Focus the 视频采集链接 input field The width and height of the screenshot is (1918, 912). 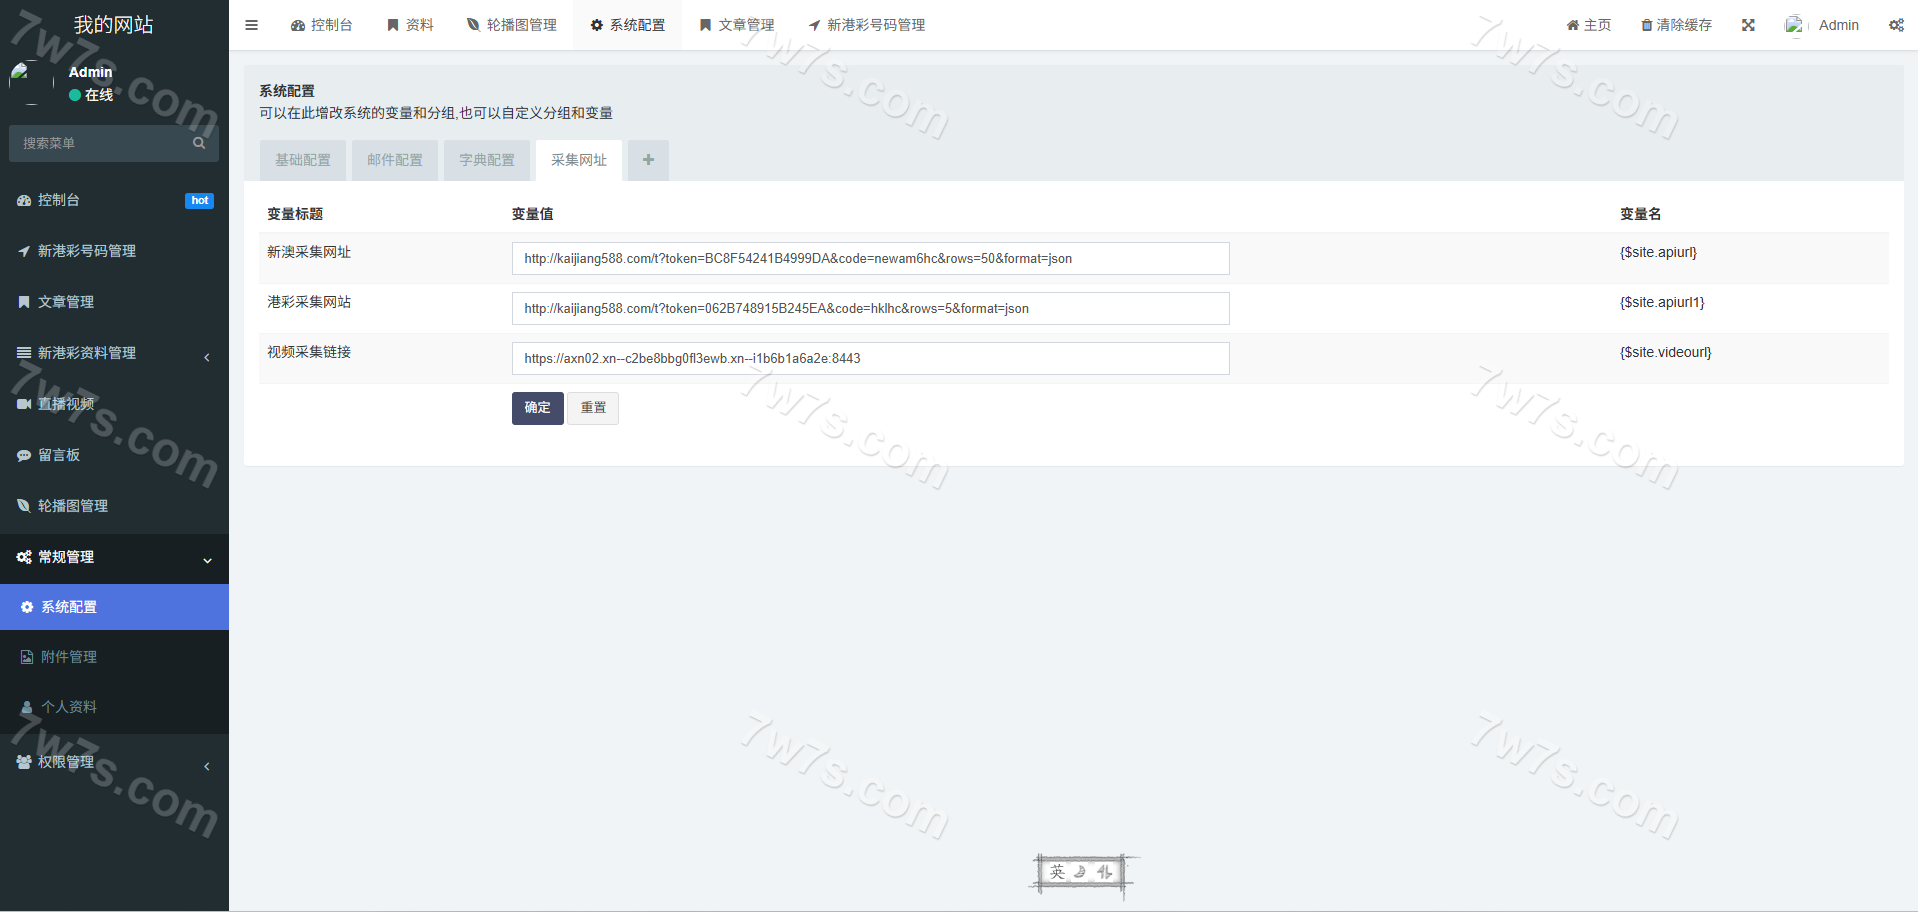(870, 358)
